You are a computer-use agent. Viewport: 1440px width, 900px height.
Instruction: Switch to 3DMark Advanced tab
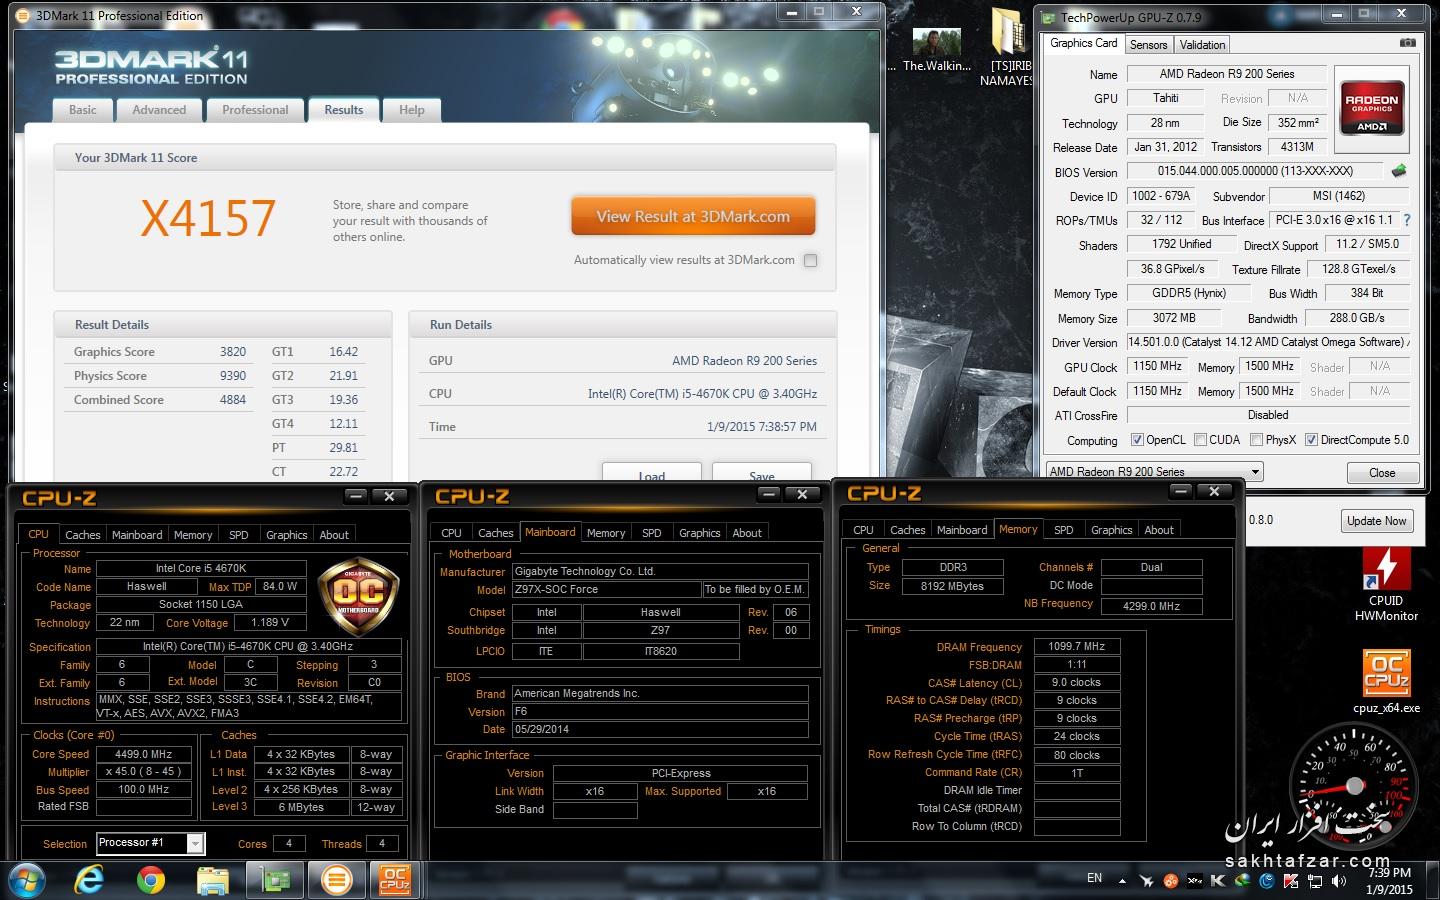[159, 110]
